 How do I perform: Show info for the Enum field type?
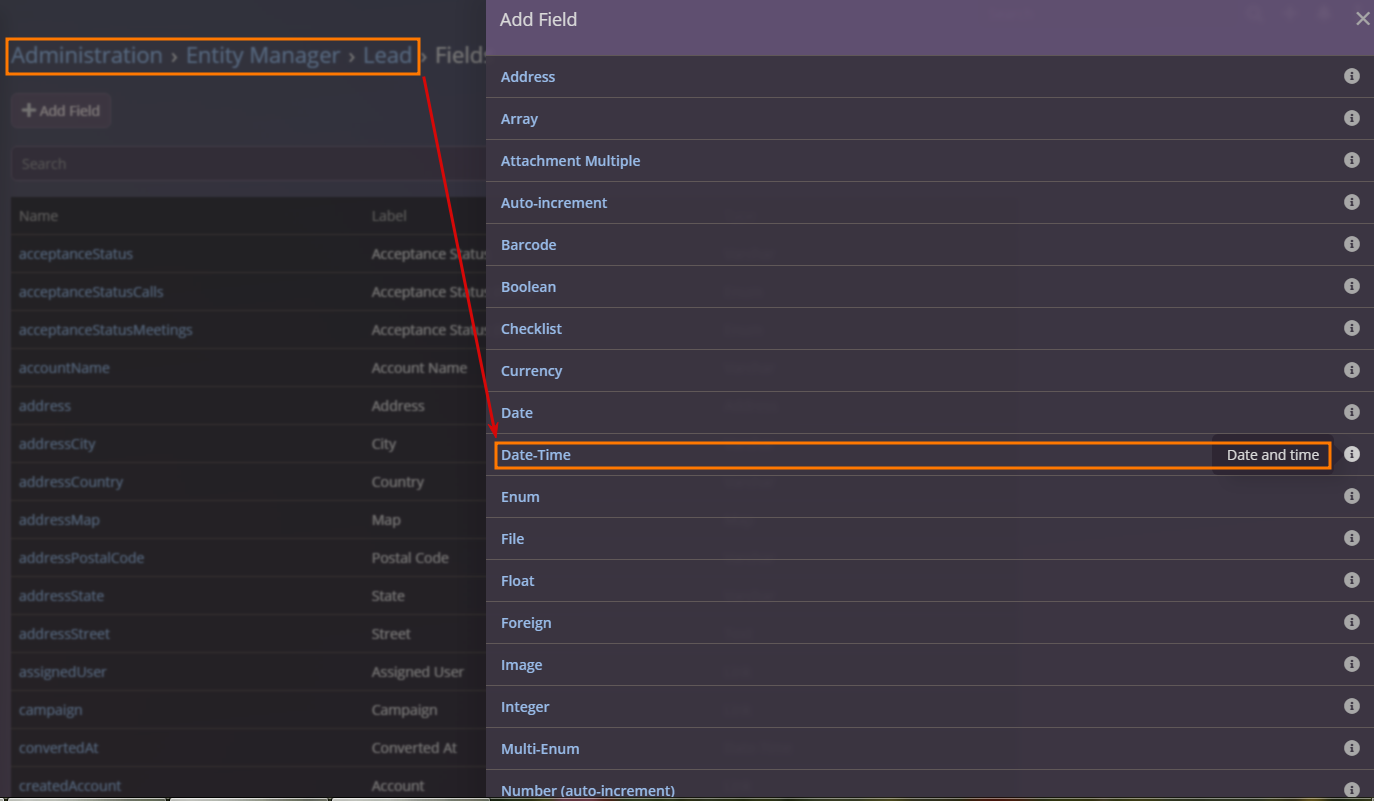pos(1351,496)
